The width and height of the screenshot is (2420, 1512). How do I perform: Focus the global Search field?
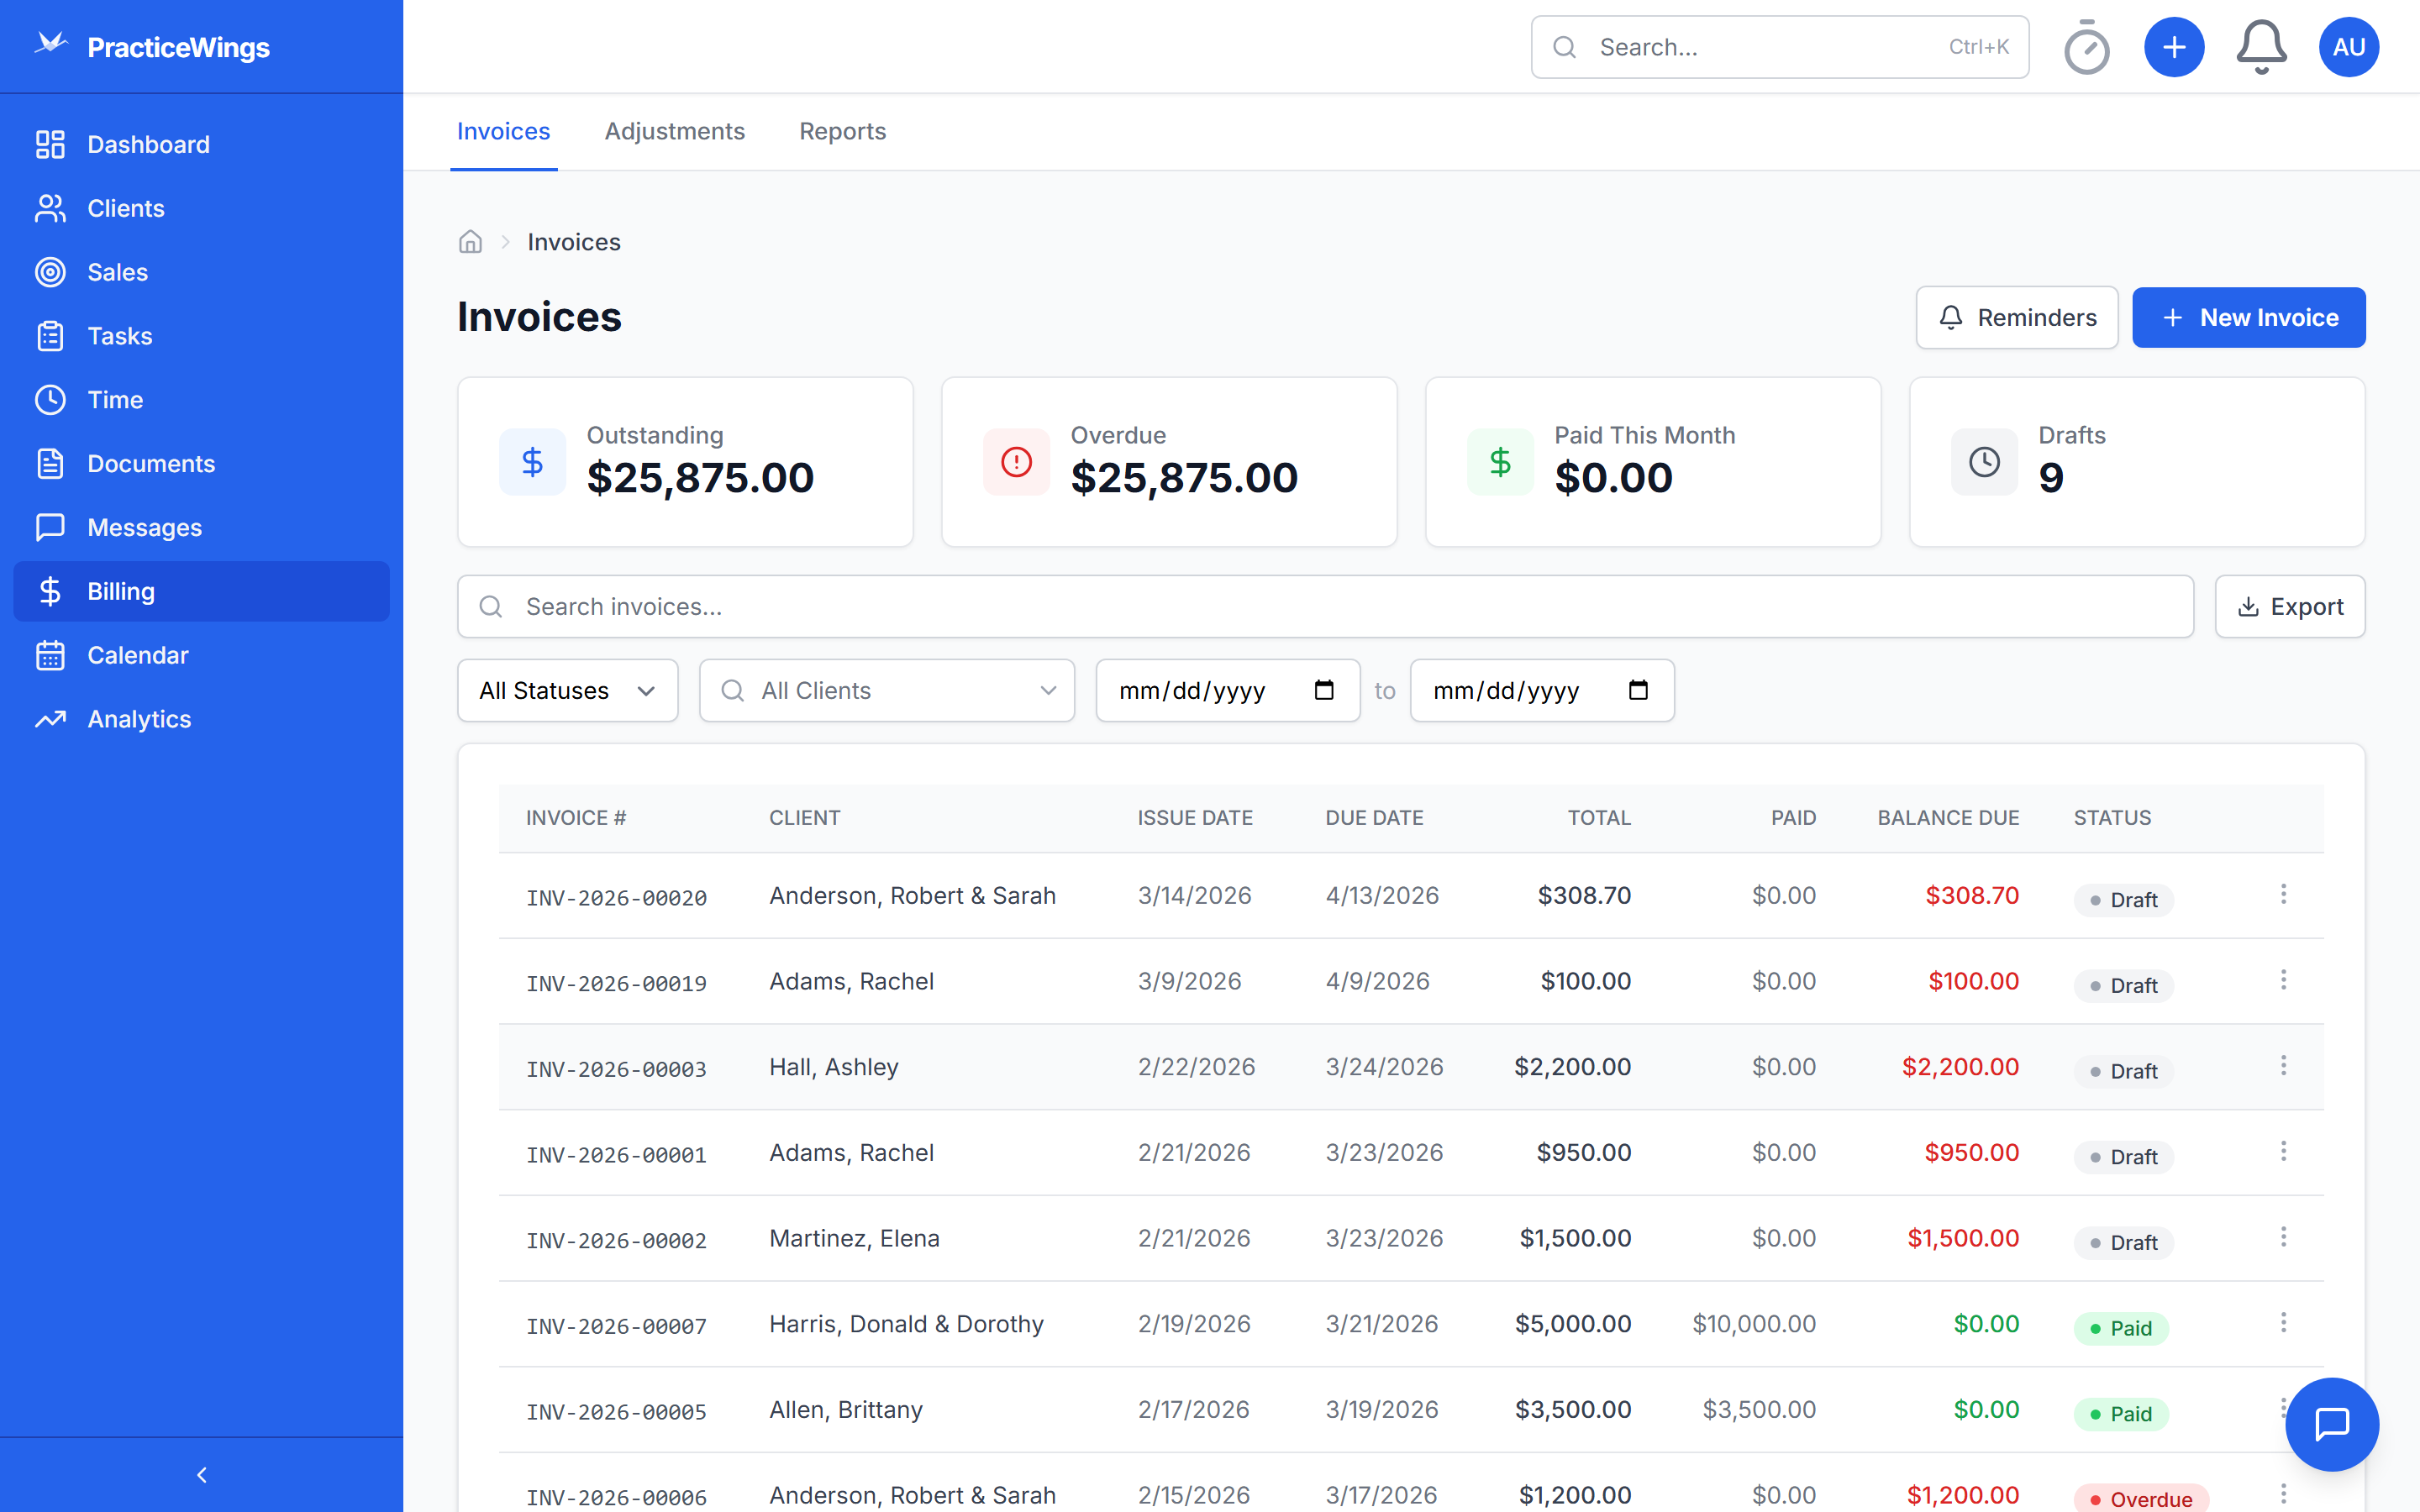pyautogui.click(x=1779, y=47)
